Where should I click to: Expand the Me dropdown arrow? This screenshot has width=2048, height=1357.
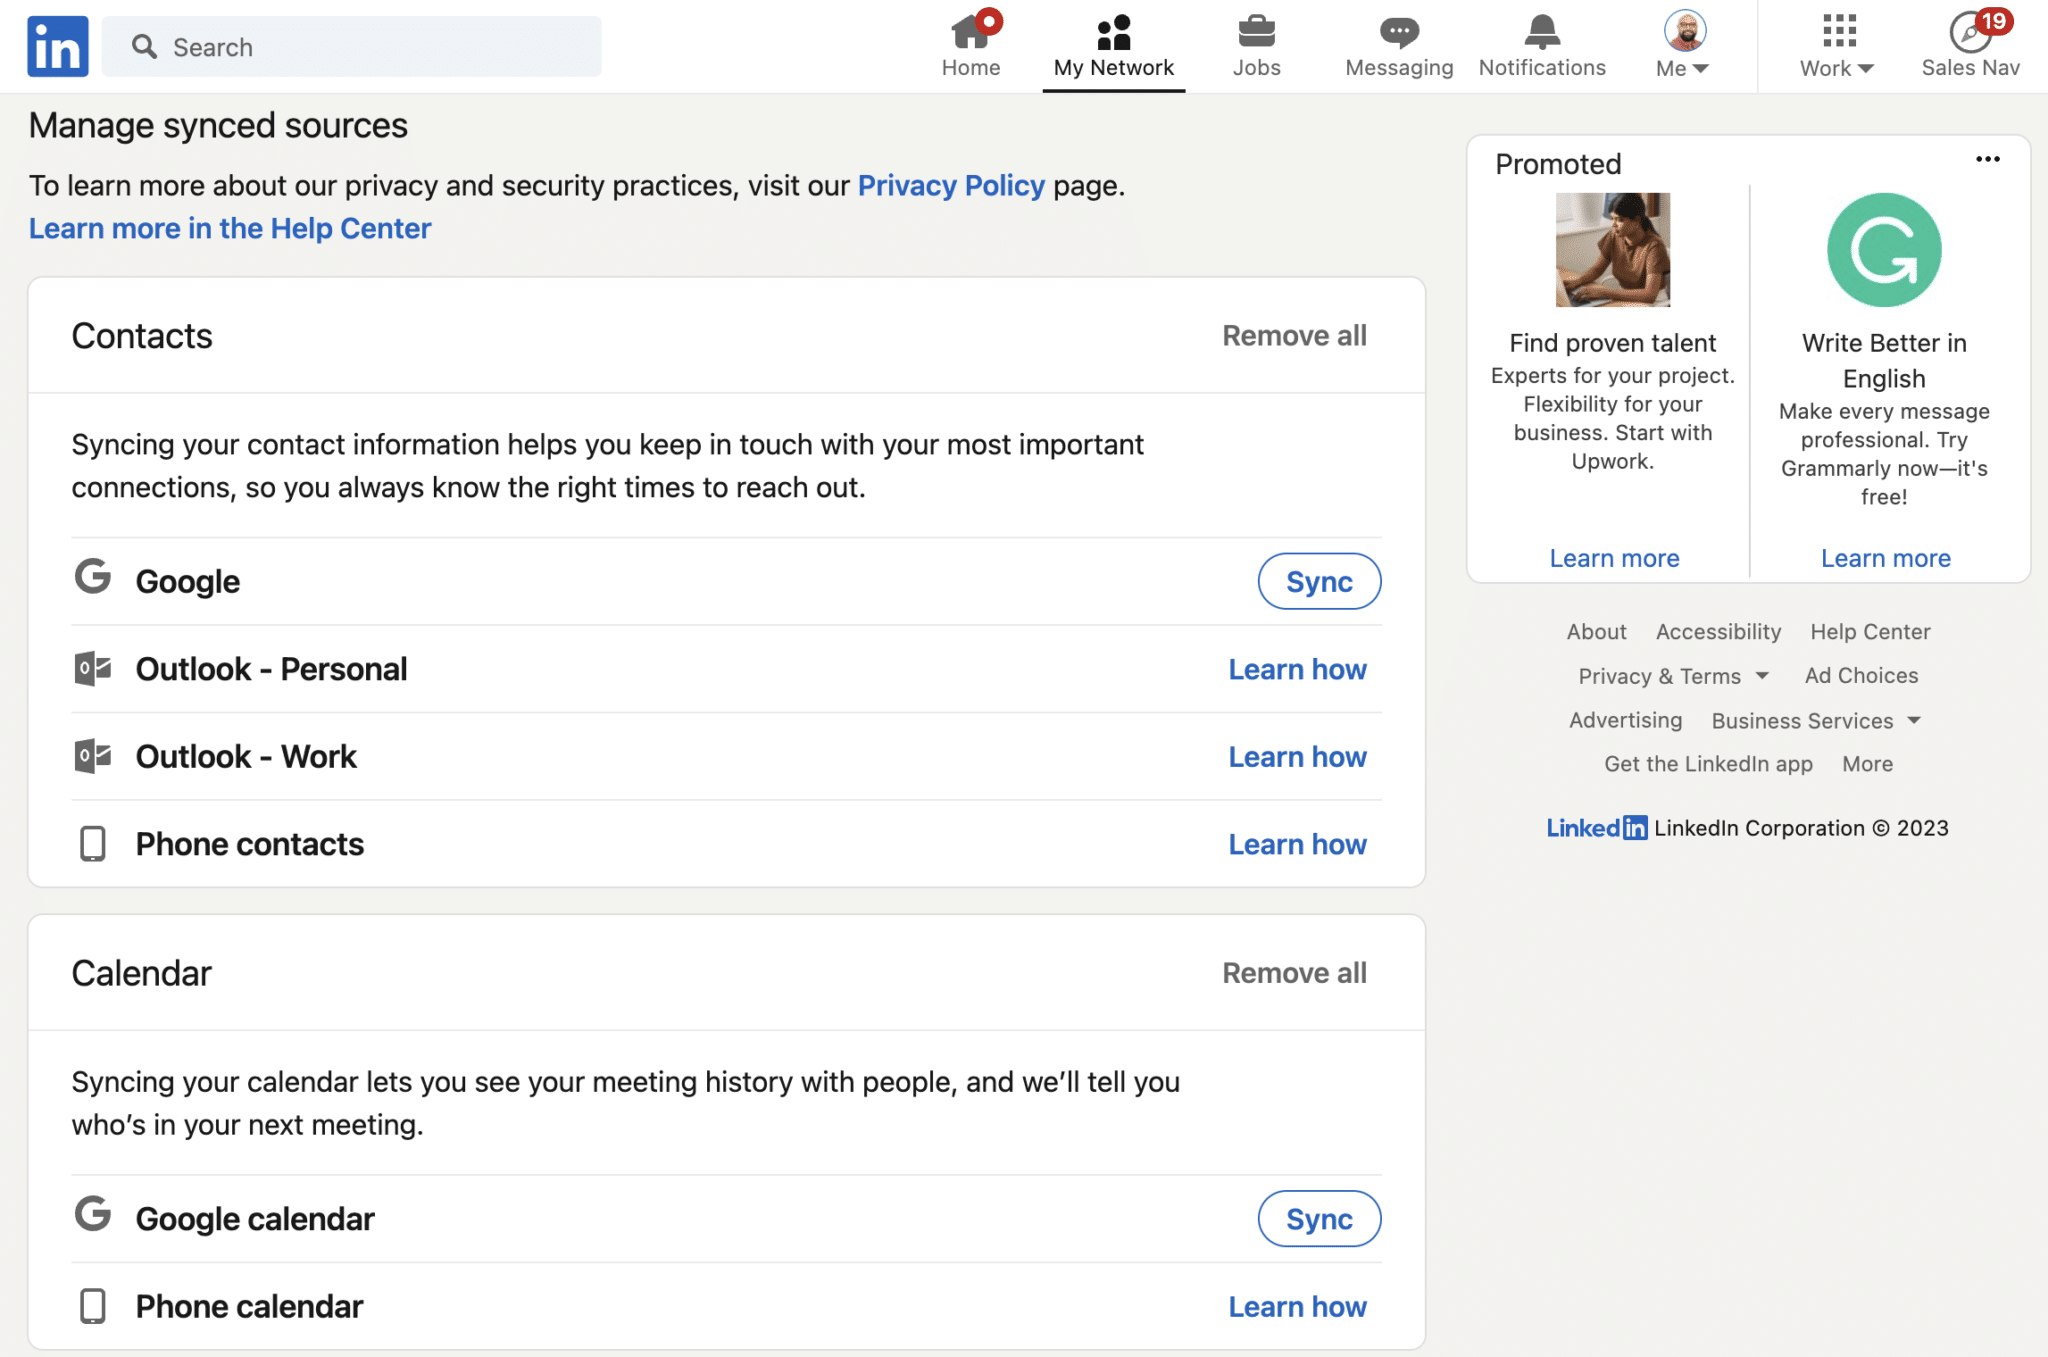(1700, 68)
